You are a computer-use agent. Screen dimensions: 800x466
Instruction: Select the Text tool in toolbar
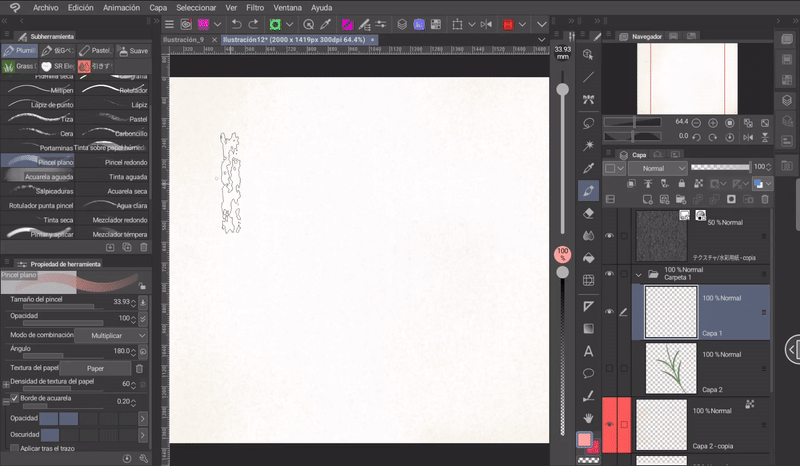589,351
